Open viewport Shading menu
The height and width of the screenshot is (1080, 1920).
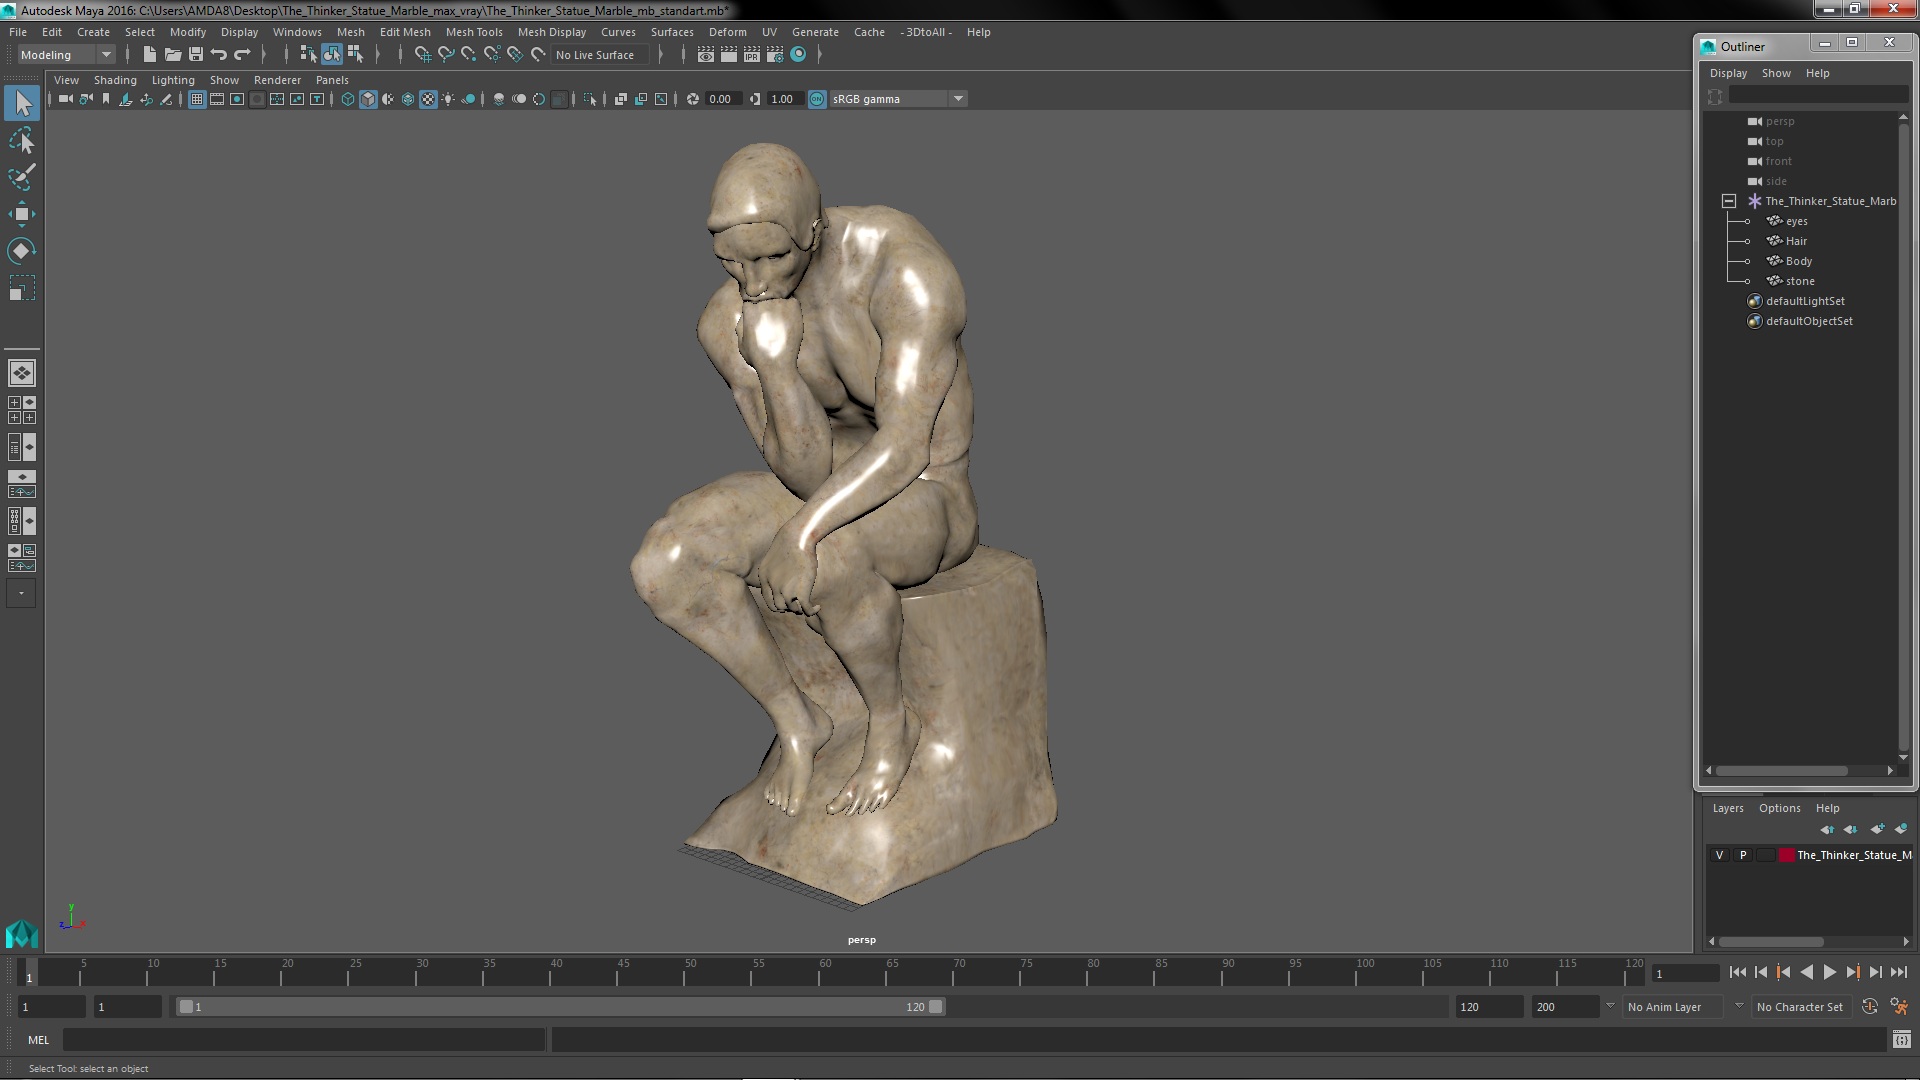115,80
